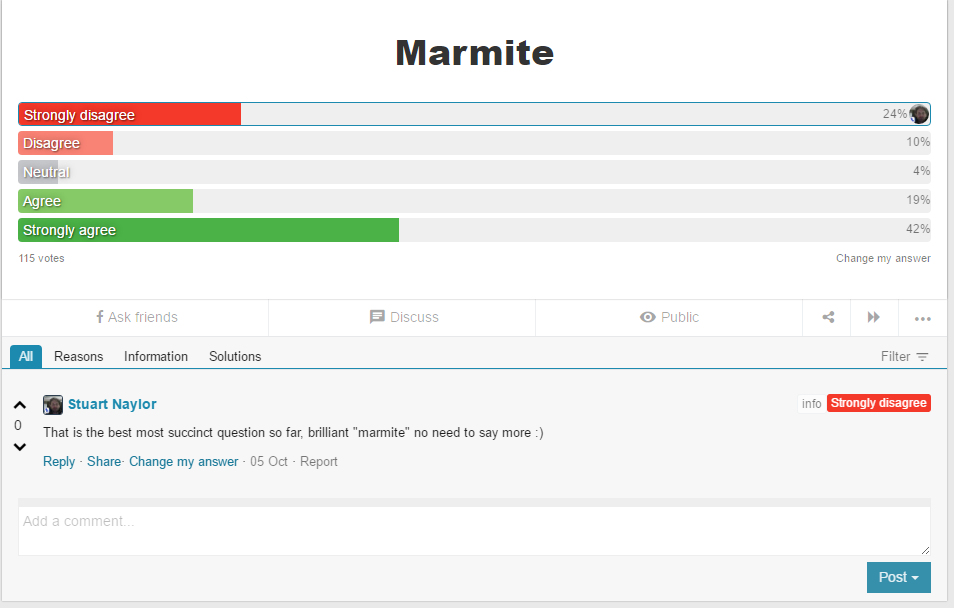Screen dimensions: 954x610
Task: Select the Disagree answer bar
Action: pyautogui.click(x=475, y=144)
